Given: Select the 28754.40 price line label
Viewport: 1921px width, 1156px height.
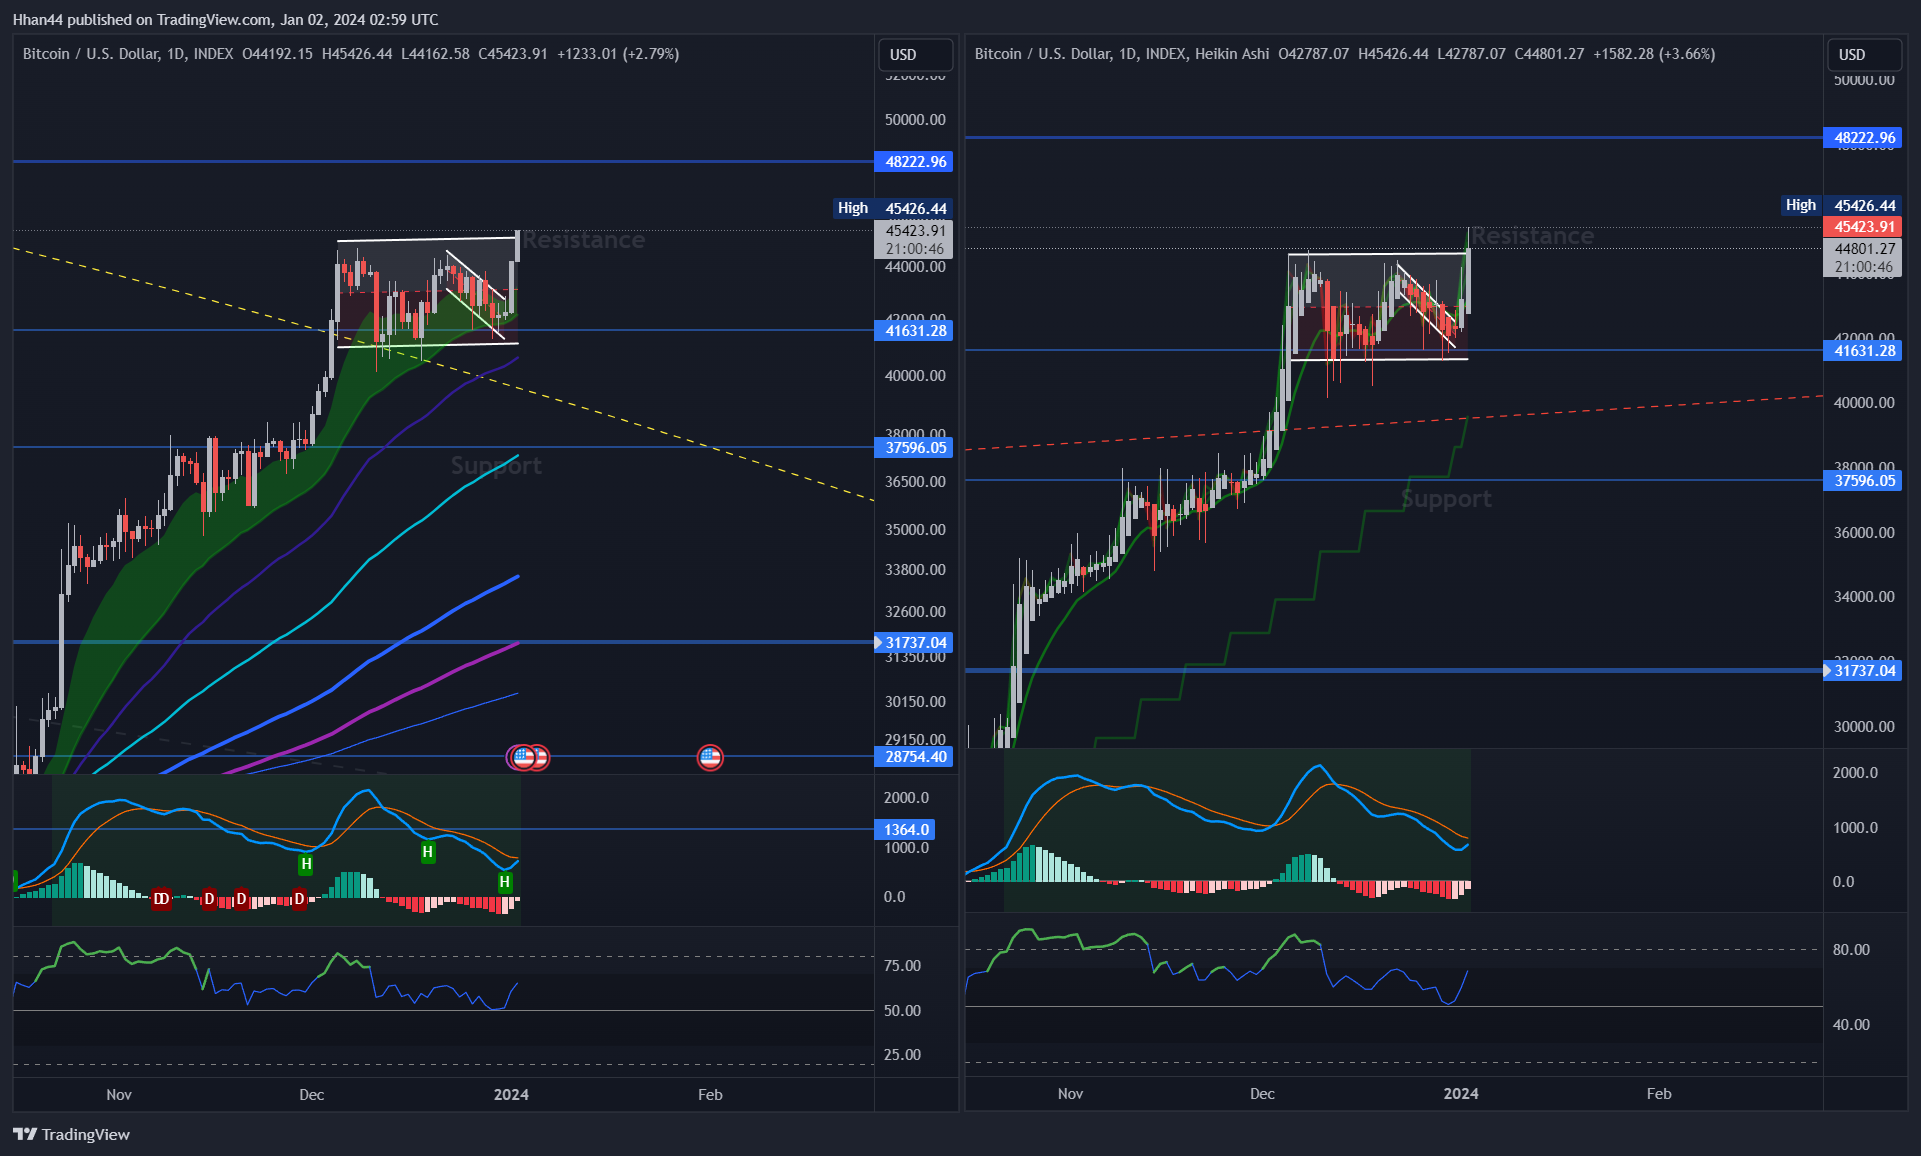Looking at the screenshot, I should pos(915,757).
